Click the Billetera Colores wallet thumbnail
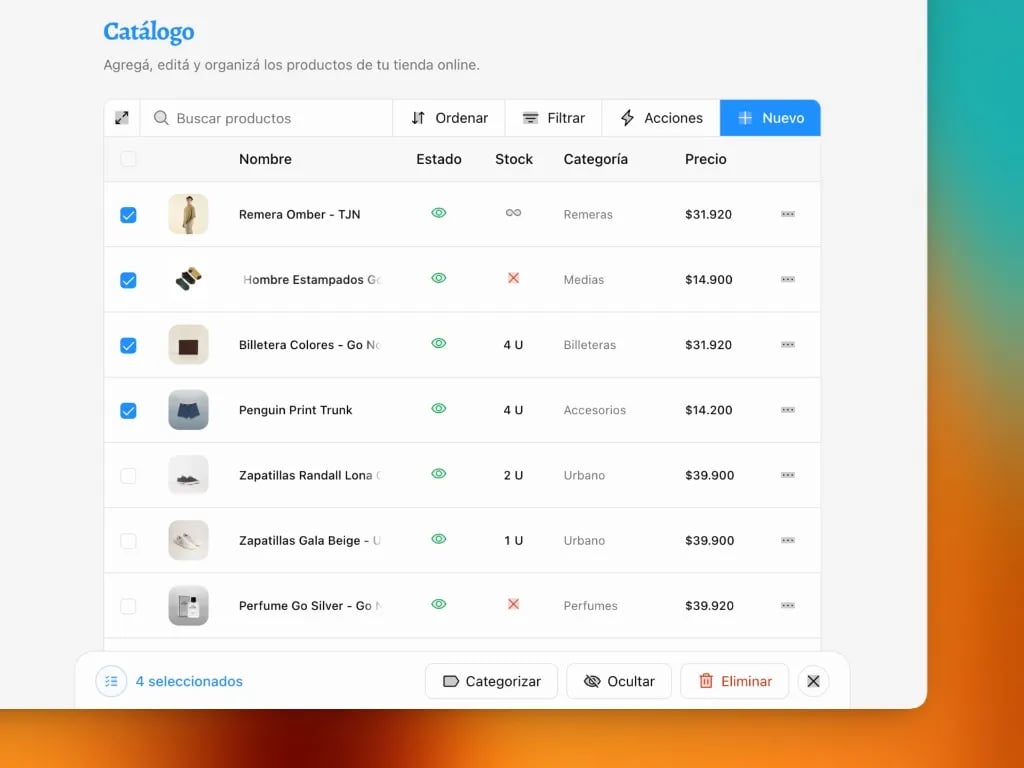Viewport: 1024px width, 768px height. [x=188, y=345]
